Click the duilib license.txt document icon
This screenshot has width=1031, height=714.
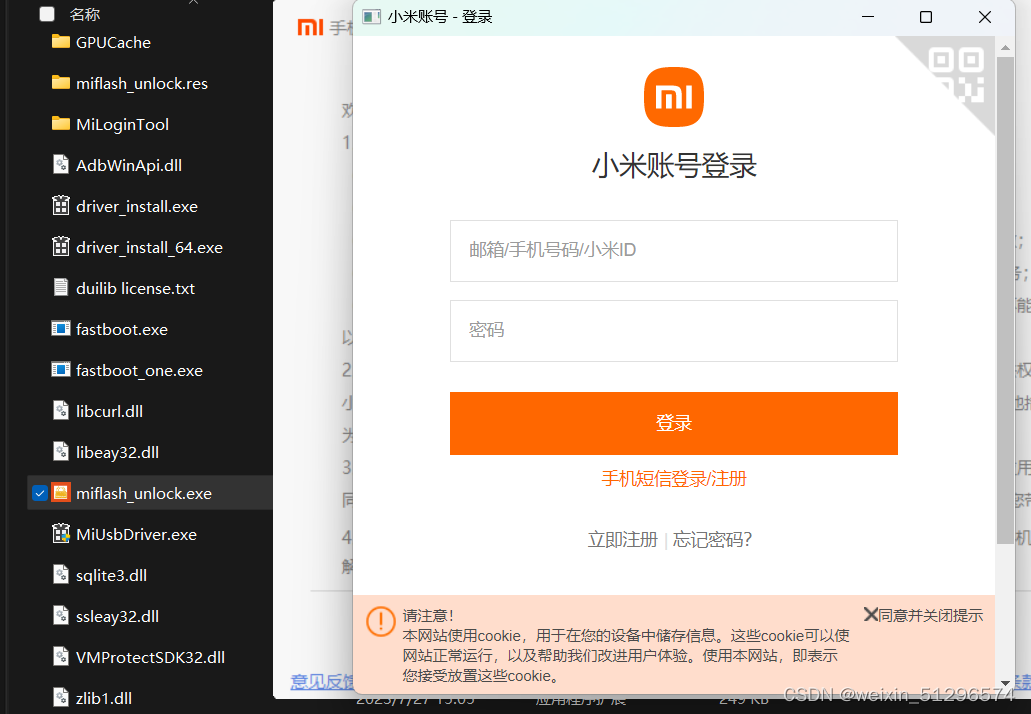(60, 287)
